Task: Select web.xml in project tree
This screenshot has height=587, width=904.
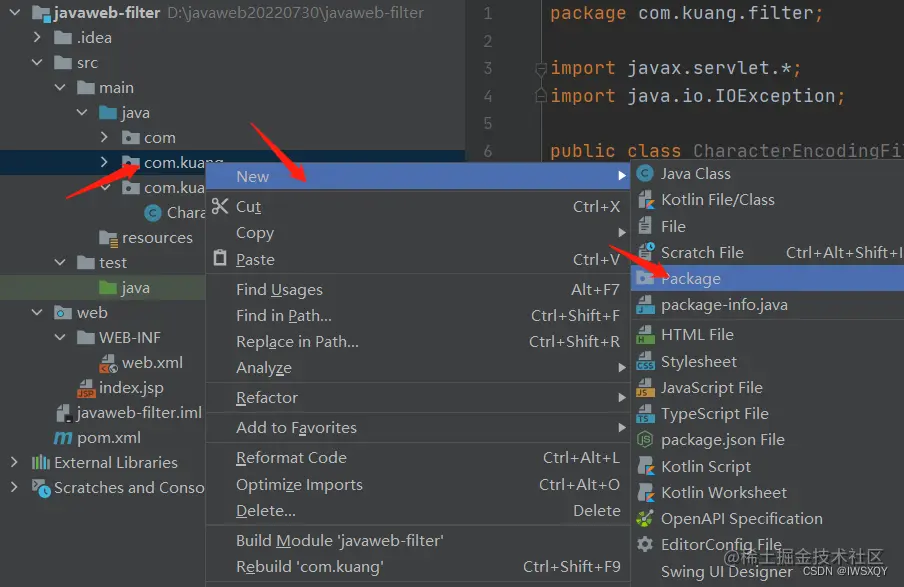Action: coord(152,363)
